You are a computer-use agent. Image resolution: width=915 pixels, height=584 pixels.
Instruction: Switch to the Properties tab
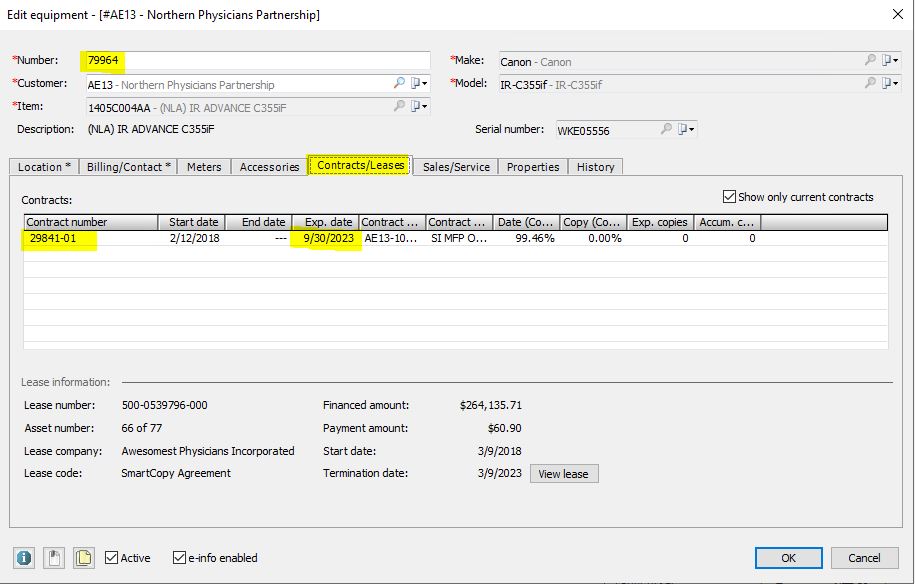pyautogui.click(x=533, y=167)
